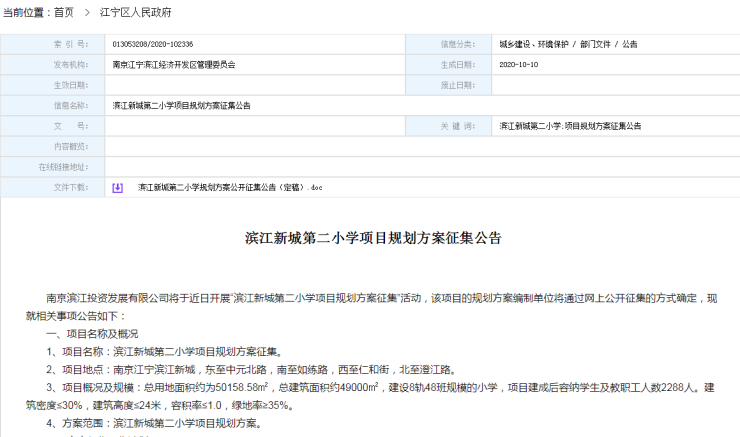This screenshot has height=437, width=740.
Task: Click the 索引号 label
Action: click(x=71, y=44)
